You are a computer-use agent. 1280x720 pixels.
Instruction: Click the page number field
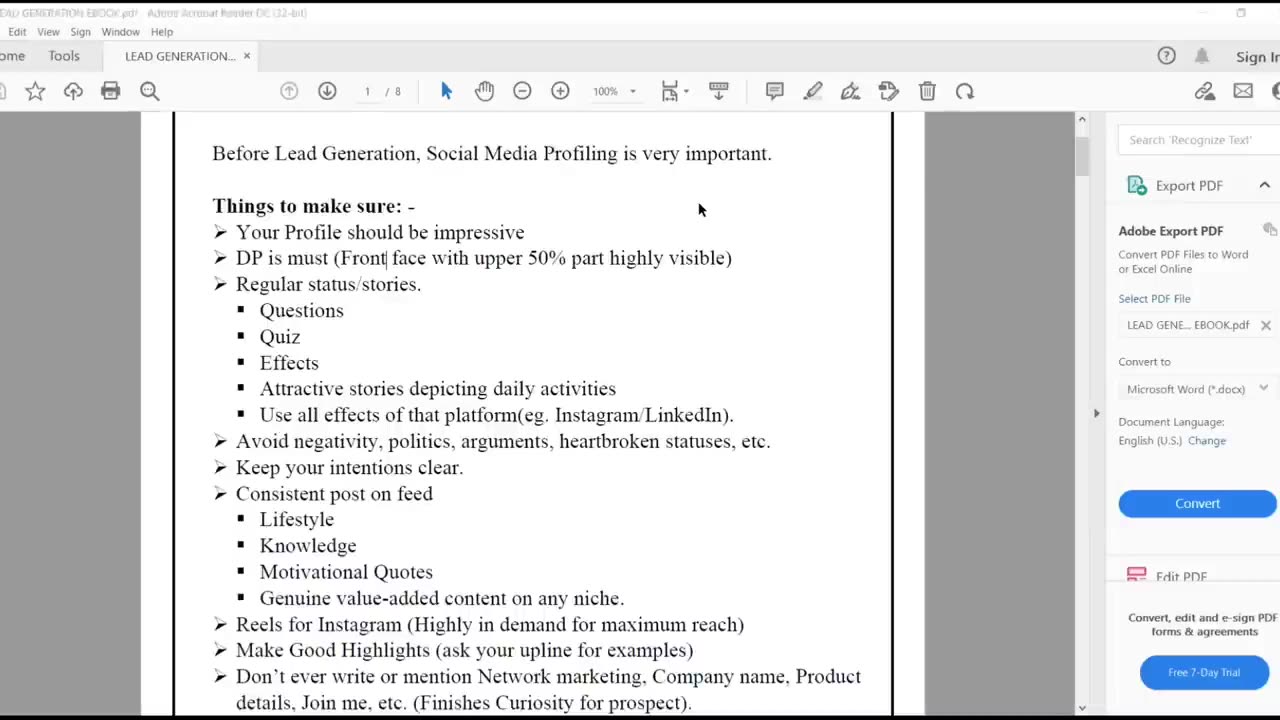pyautogui.click(x=367, y=92)
